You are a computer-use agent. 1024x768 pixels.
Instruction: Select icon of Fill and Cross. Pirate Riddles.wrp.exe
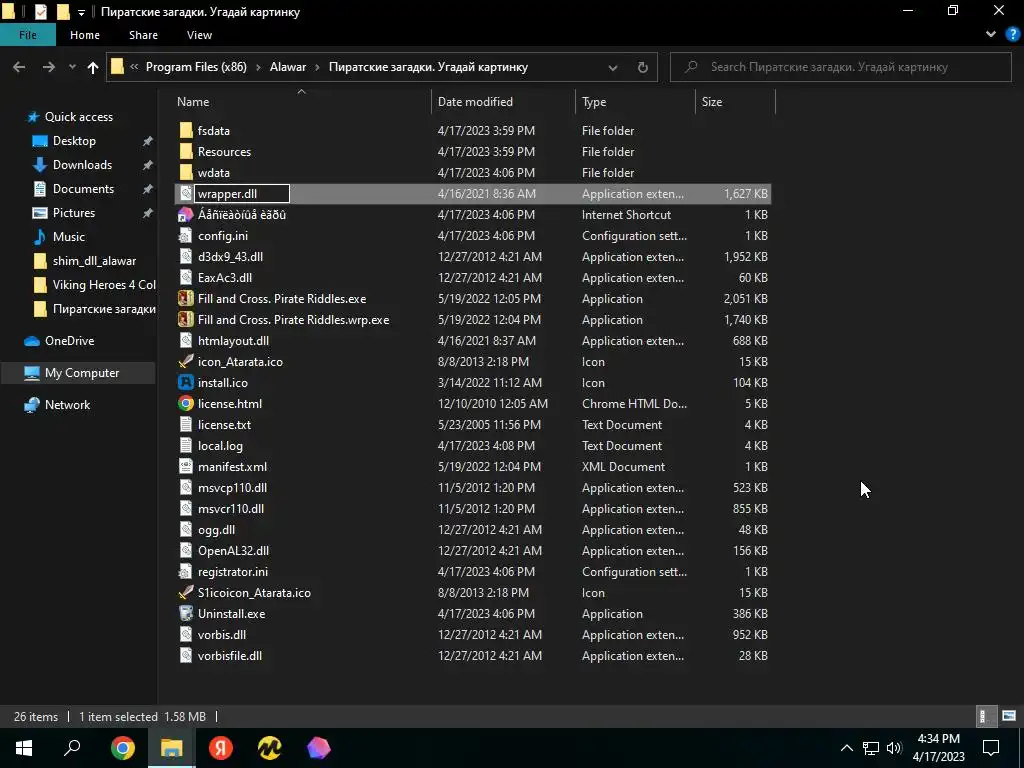click(186, 319)
